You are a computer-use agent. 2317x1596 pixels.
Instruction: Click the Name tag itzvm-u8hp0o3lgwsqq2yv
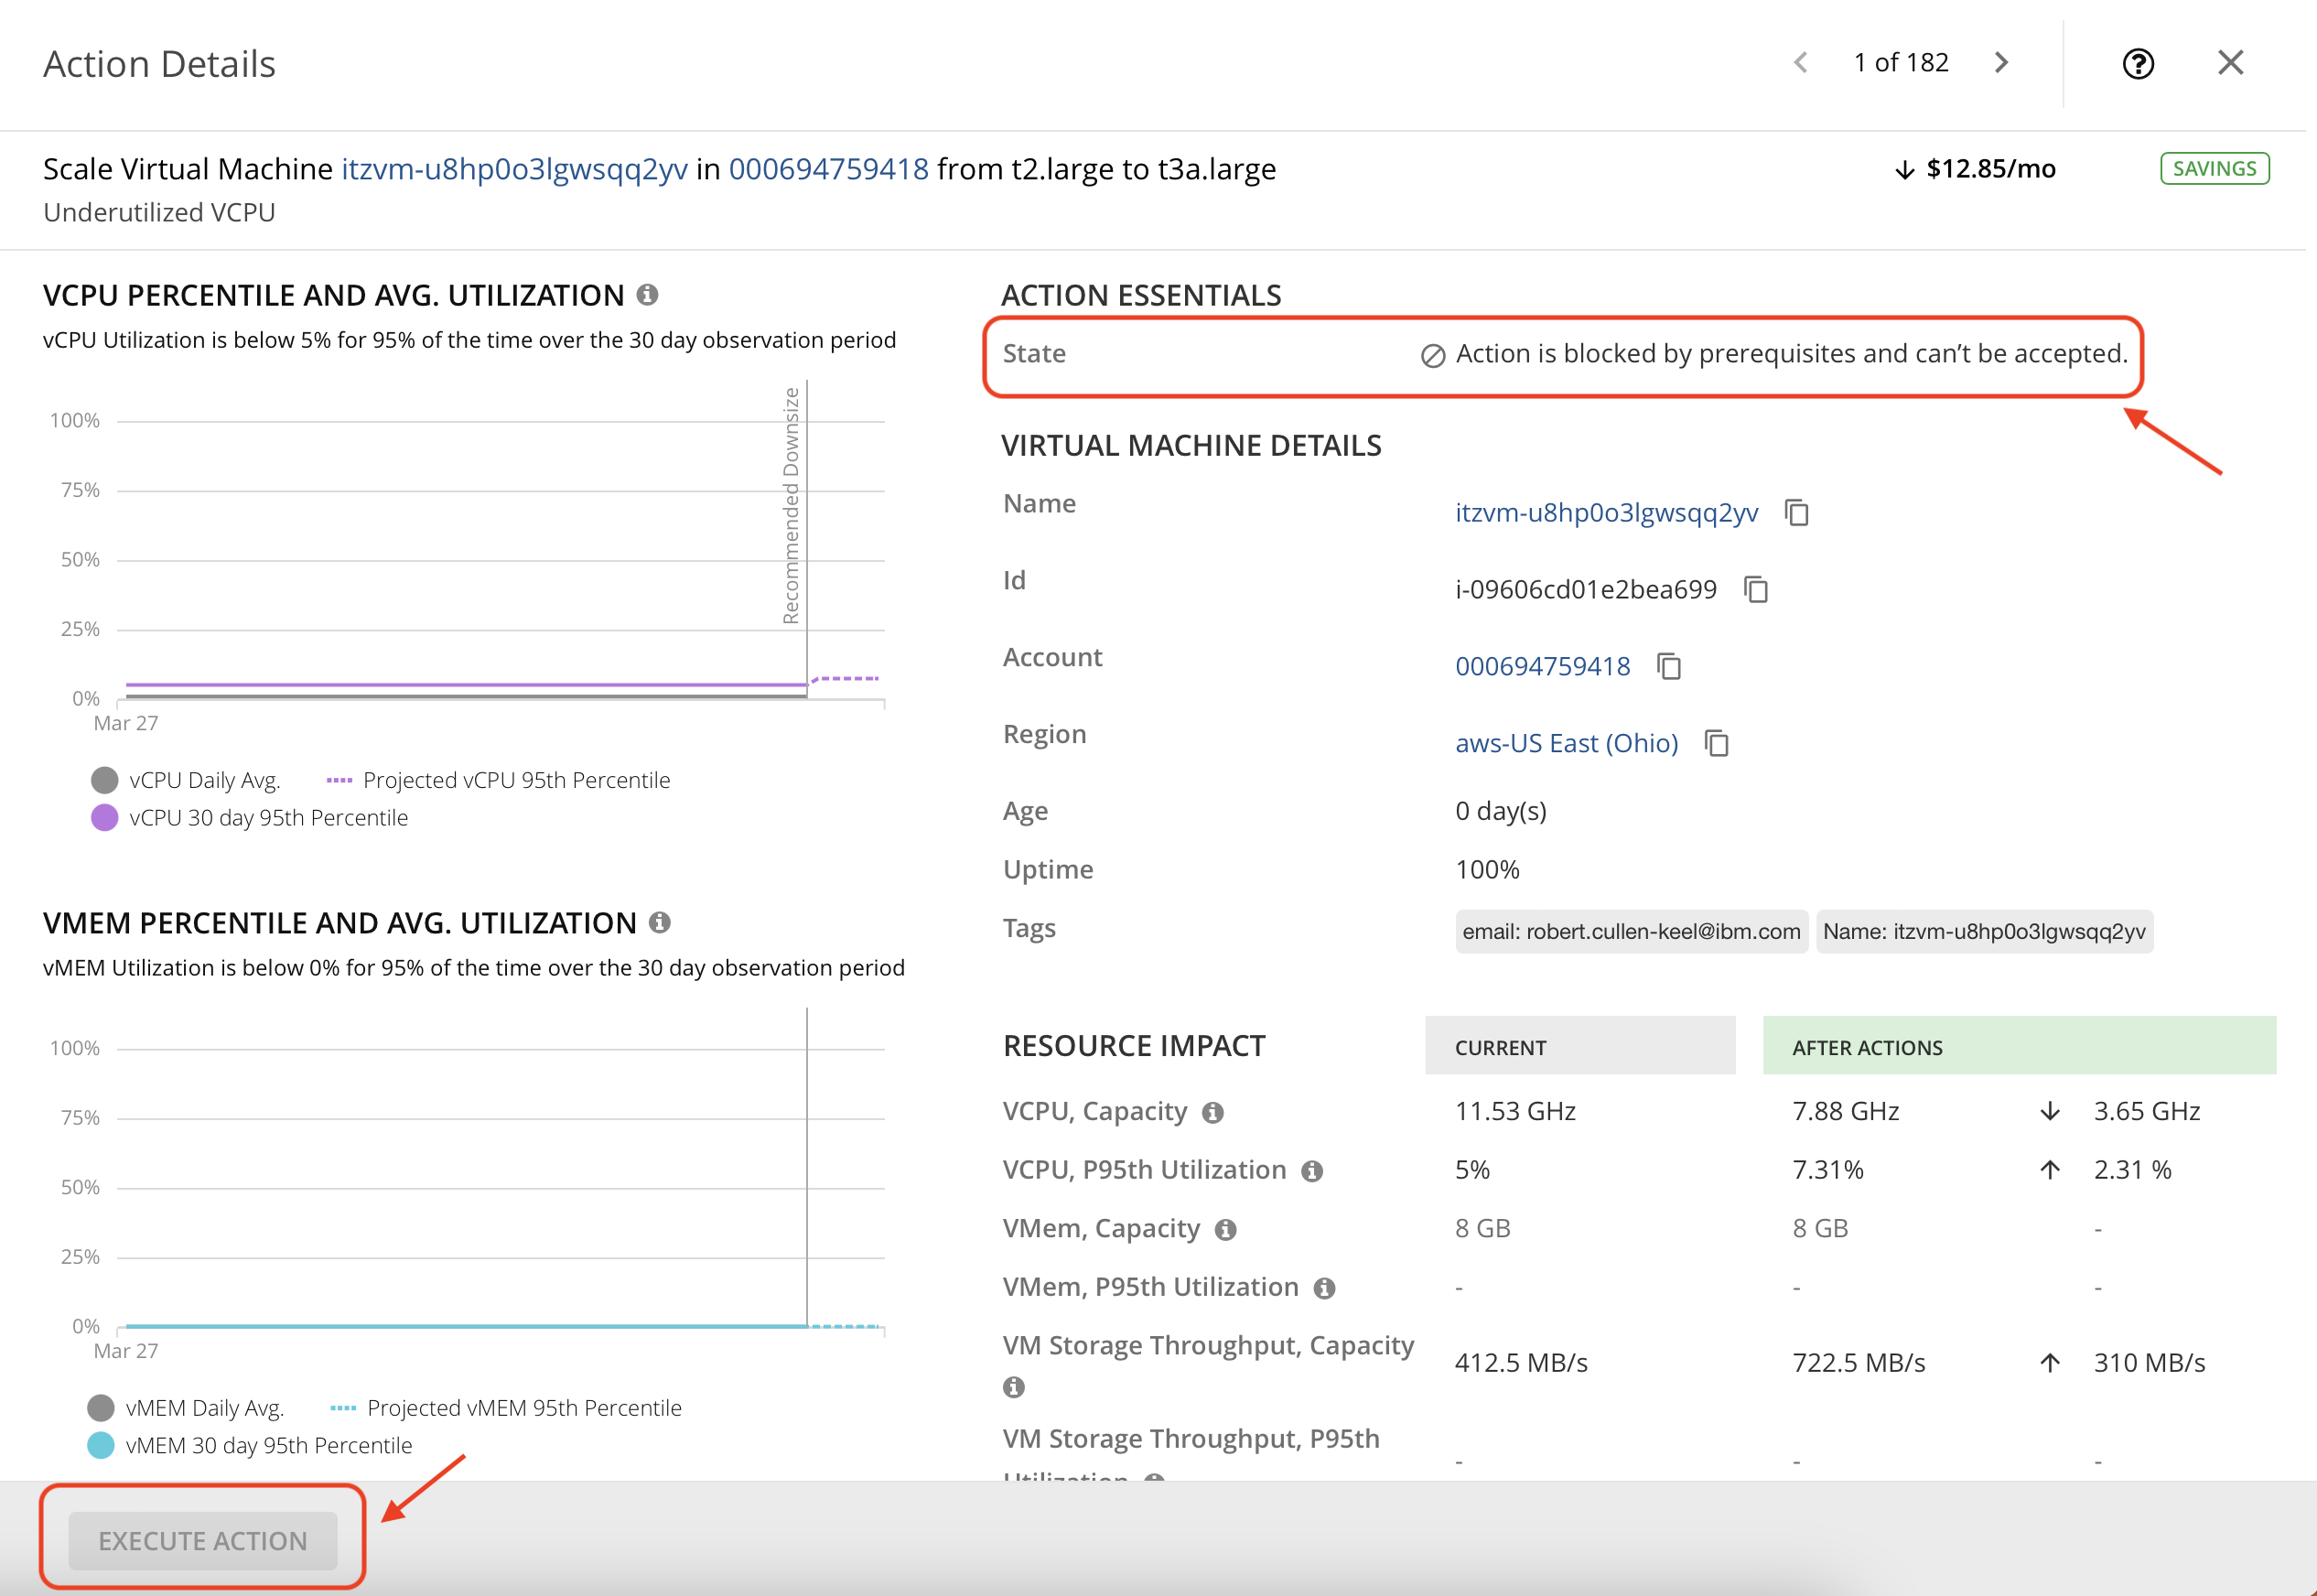1984,932
